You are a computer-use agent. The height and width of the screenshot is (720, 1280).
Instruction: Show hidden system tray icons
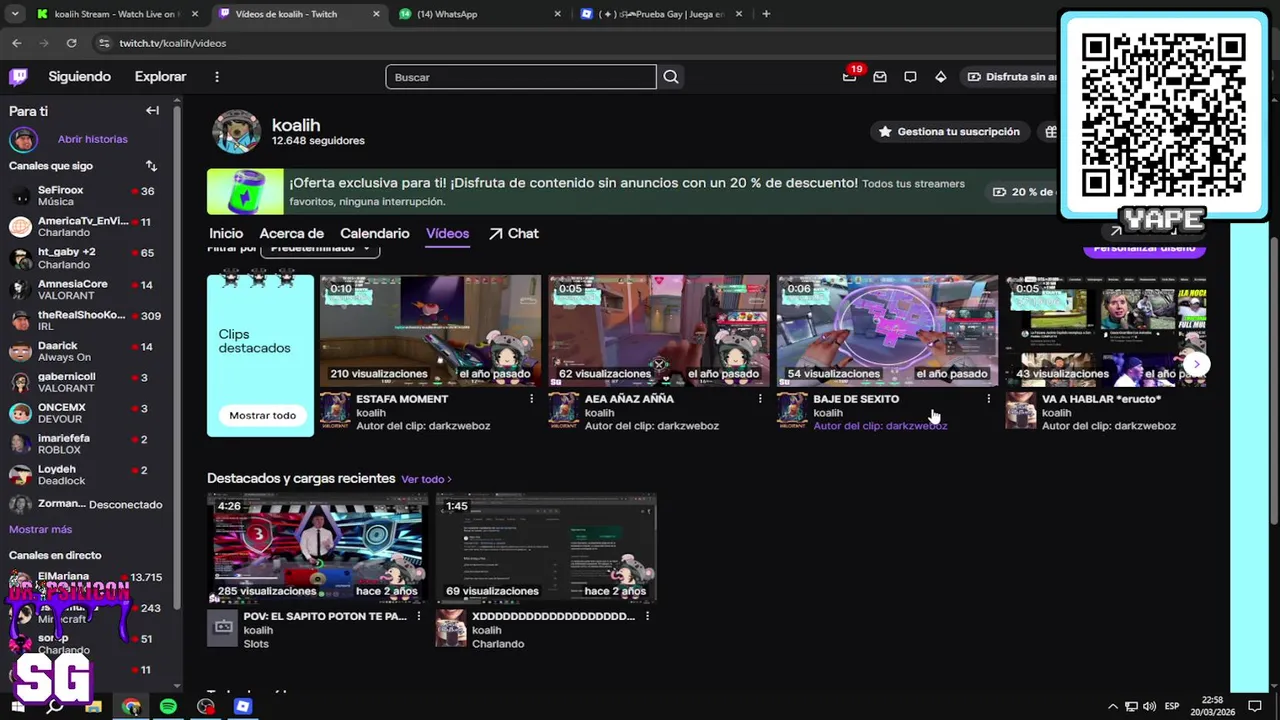tap(1114, 706)
